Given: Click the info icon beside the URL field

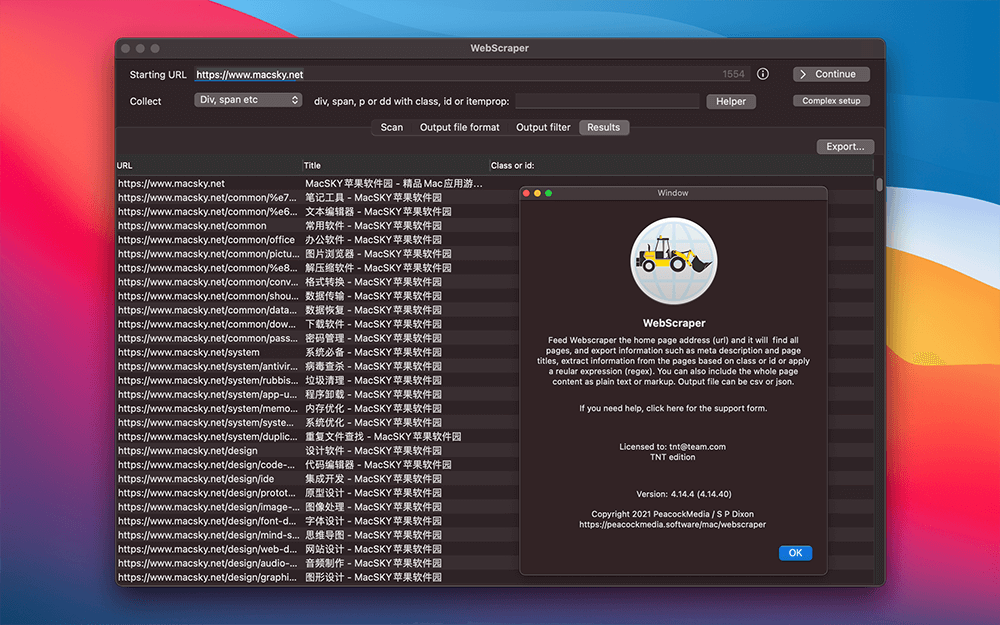Looking at the screenshot, I should (763, 74).
